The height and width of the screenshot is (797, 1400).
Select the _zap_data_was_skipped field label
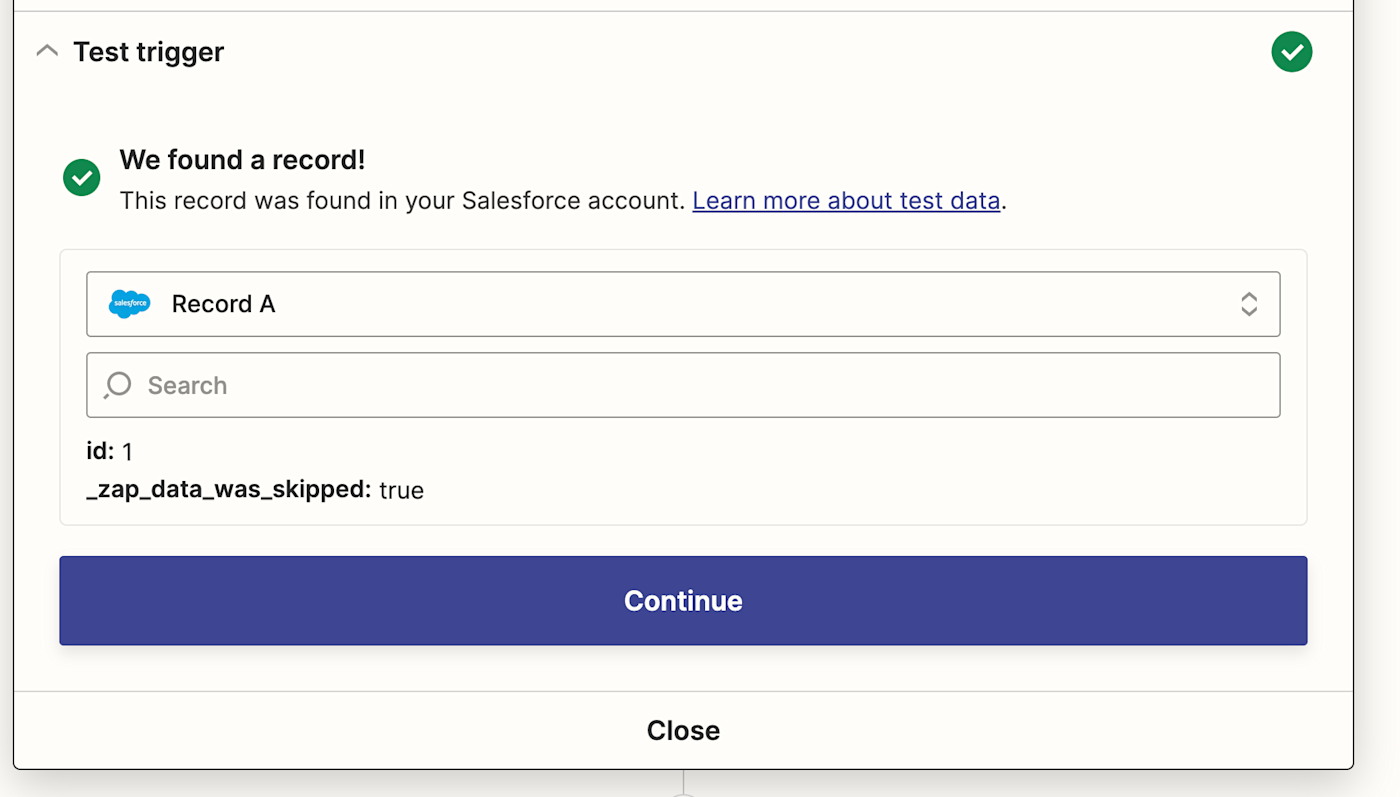pyautogui.click(x=229, y=489)
